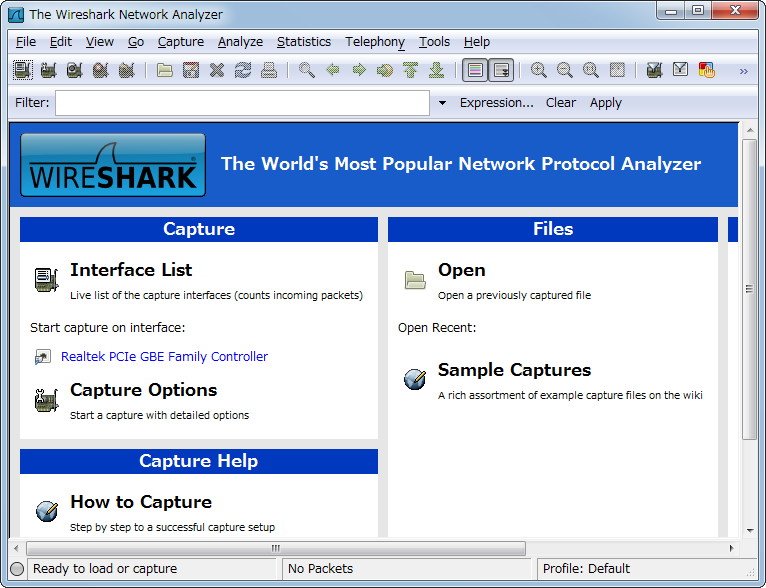The height and width of the screenshot is (588, 766).
Task: Open the Tools menu
Action: [434, 42]
